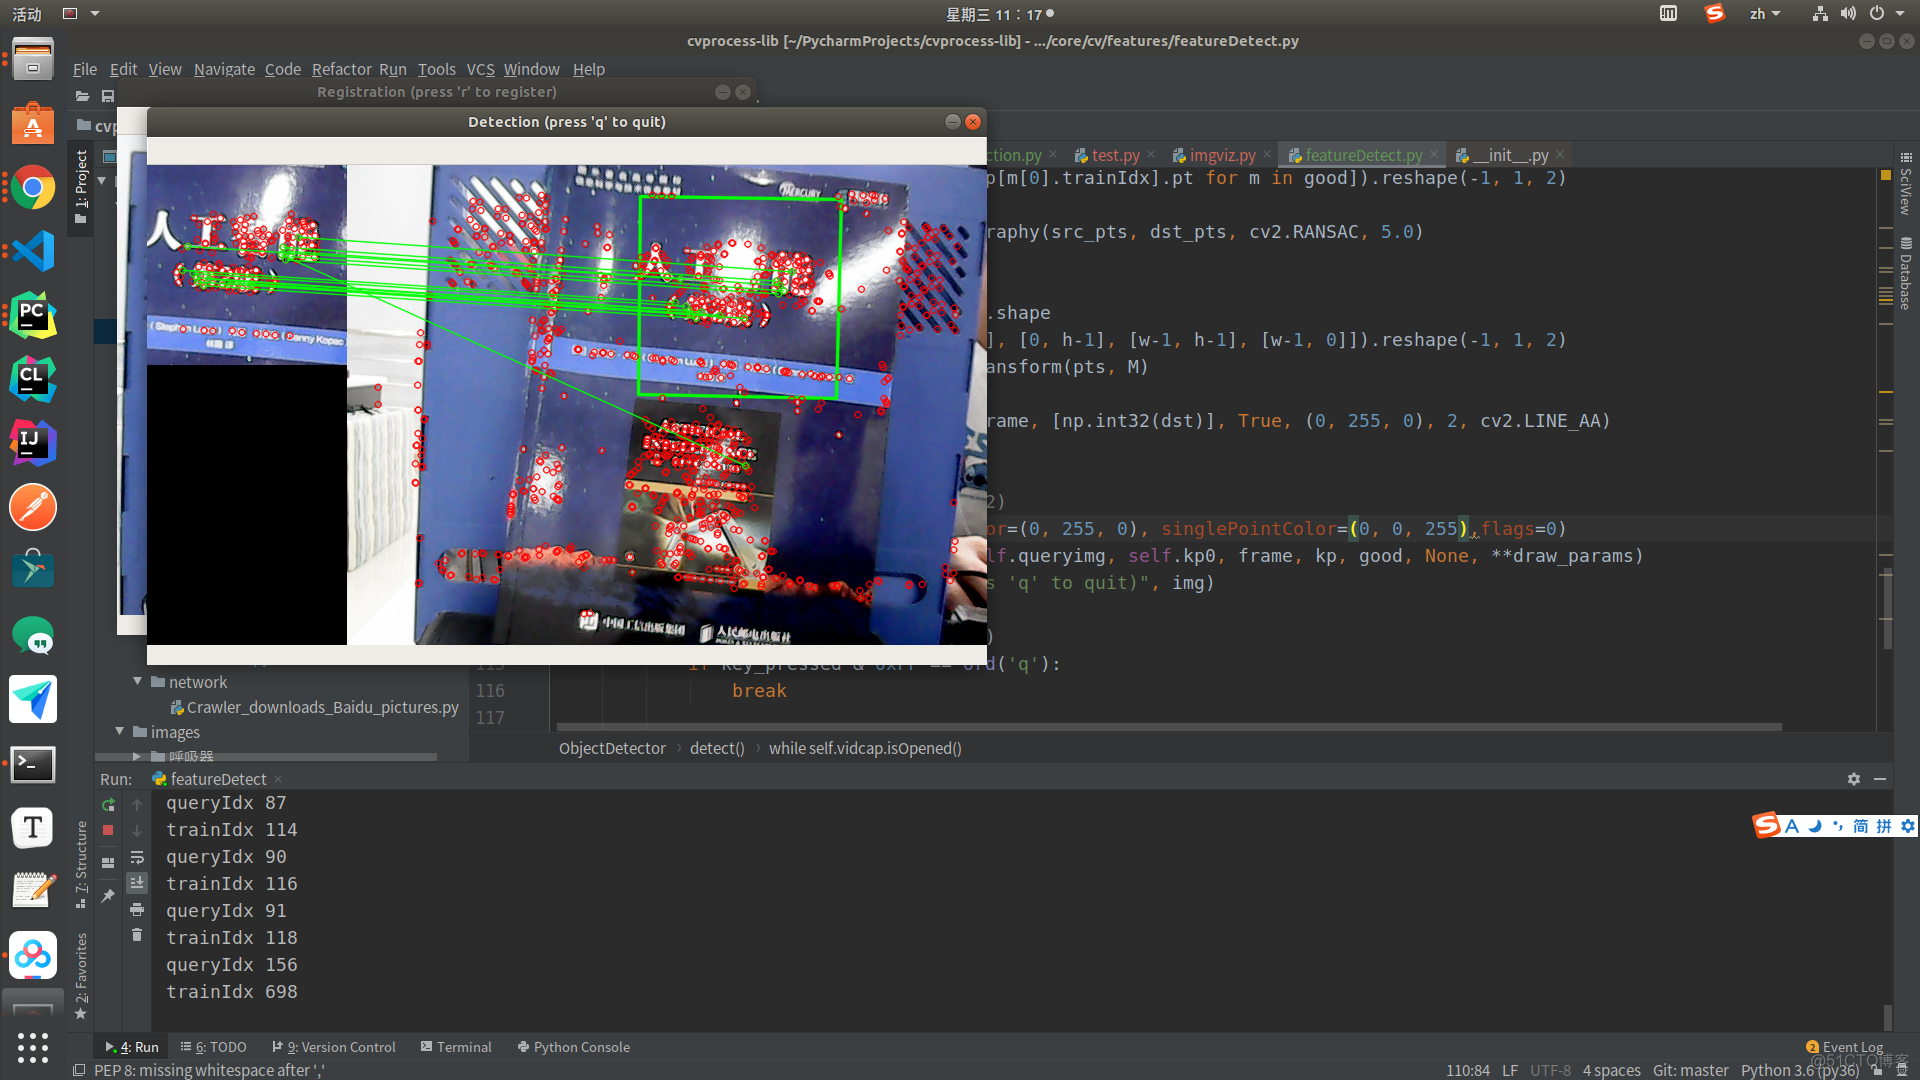1920x1080 pixels.
Task: Open the VCS menu
Action: 480,69
